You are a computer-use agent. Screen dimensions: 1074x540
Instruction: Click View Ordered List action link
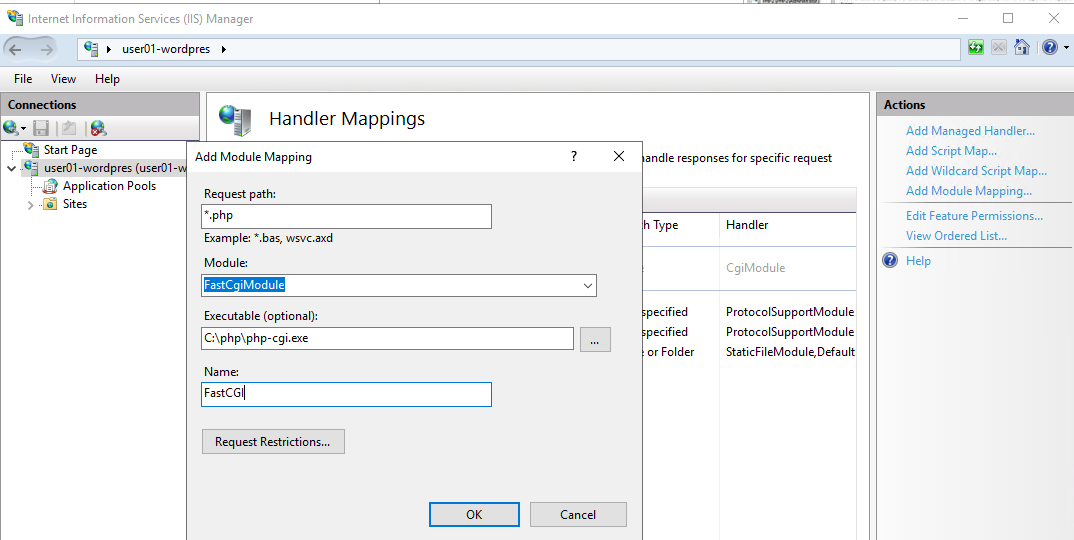[956, 236]
